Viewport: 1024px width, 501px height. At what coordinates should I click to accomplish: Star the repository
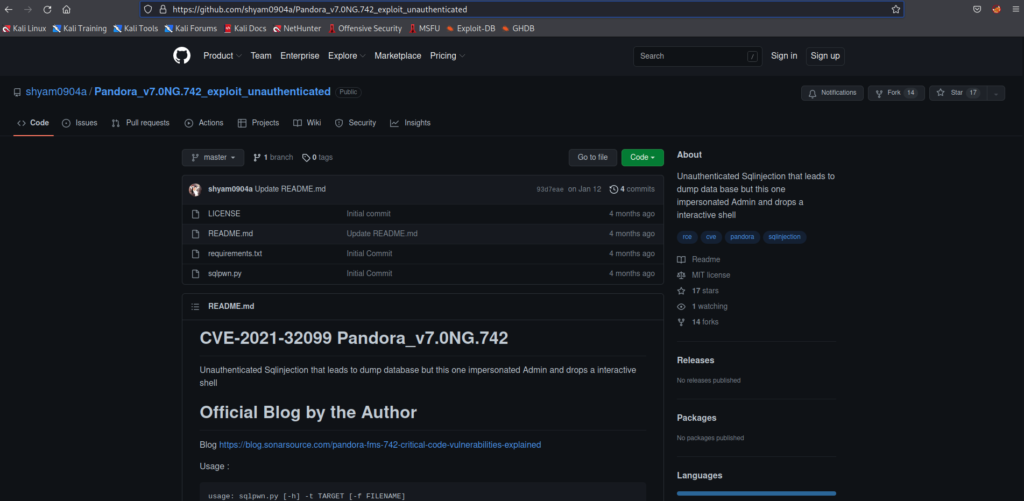point(958,93)
